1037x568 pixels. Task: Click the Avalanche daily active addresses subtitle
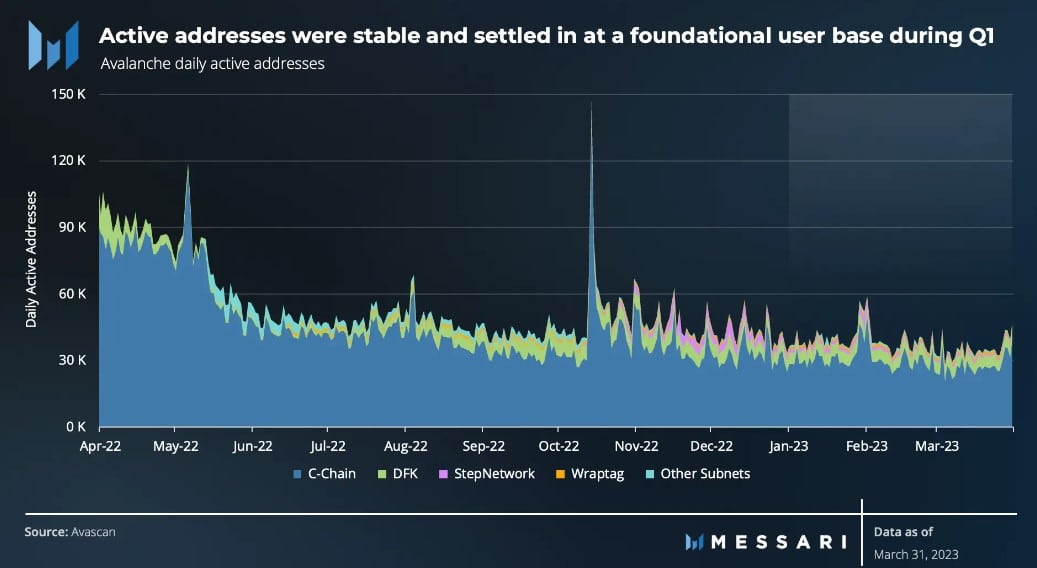(212, 64)
